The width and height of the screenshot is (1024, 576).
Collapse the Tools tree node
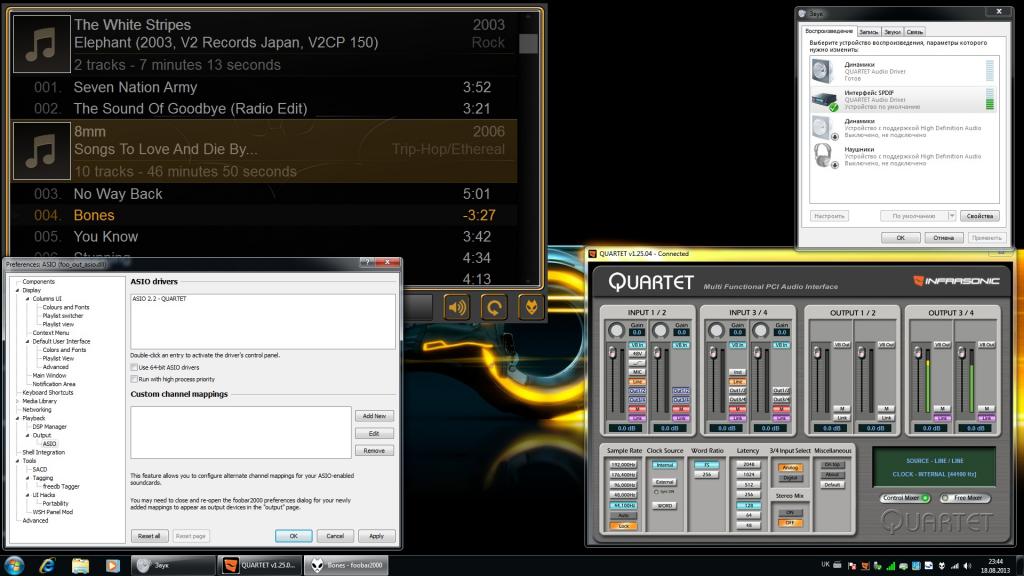coord(17,460)
